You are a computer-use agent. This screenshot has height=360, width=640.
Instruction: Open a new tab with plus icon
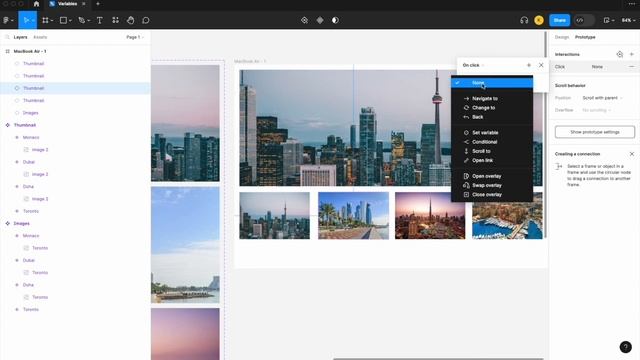[98, 4]
